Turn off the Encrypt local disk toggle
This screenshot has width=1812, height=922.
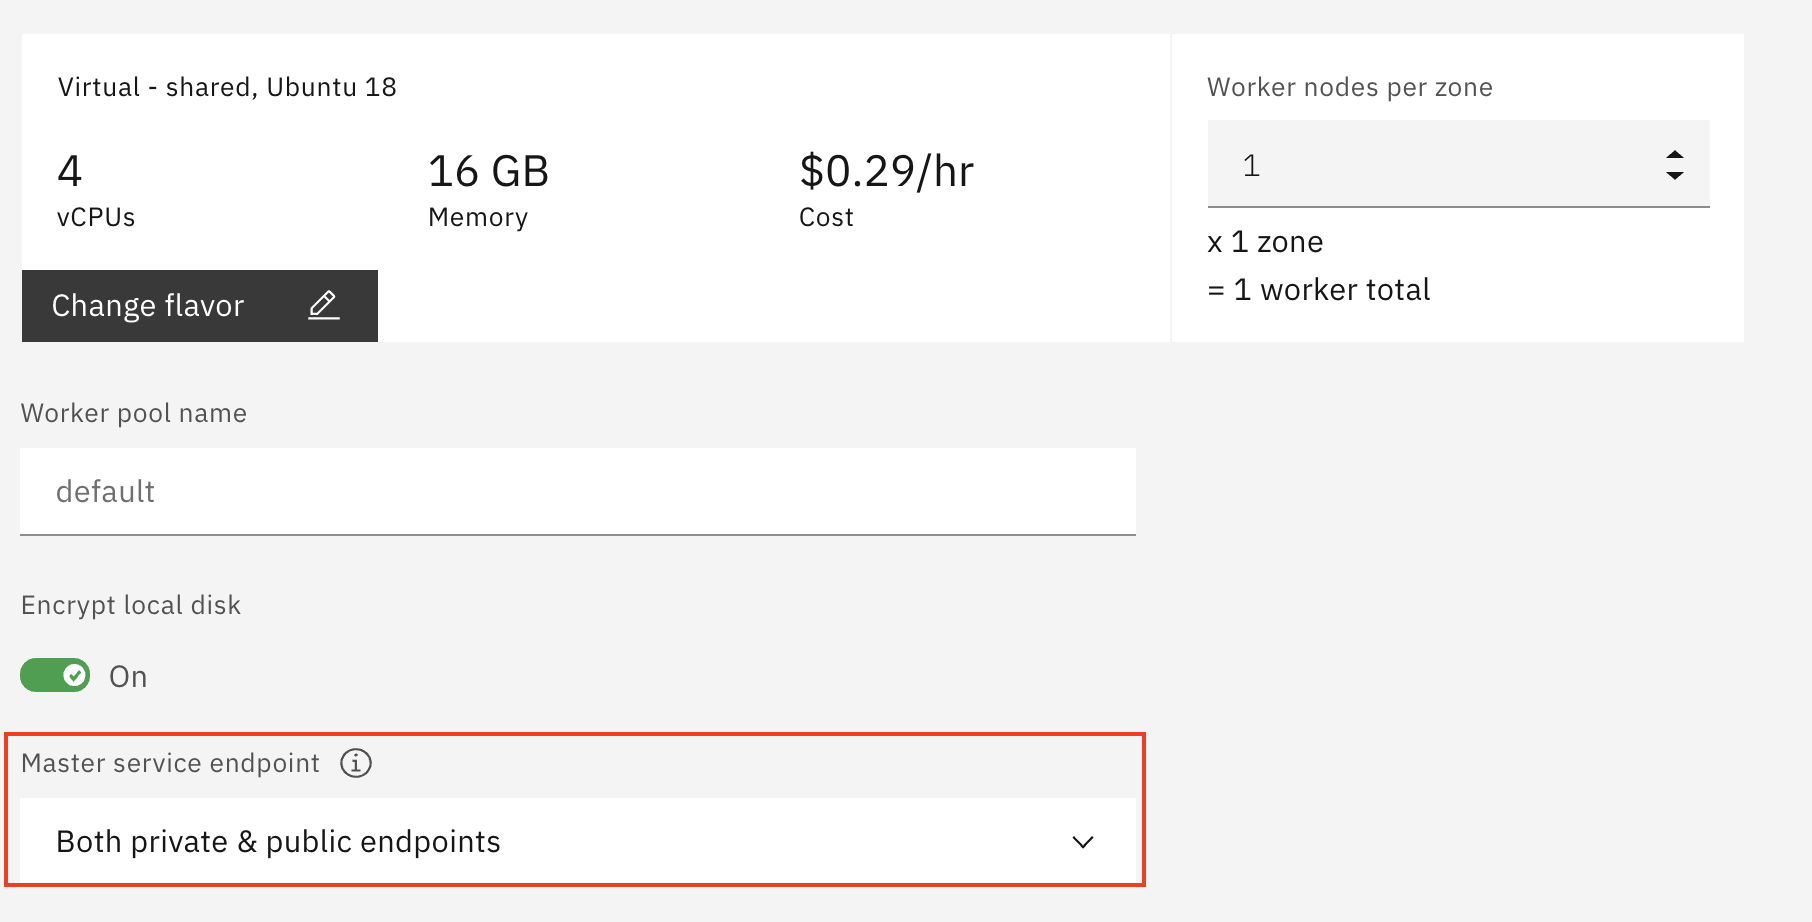(x=55, y=676)
